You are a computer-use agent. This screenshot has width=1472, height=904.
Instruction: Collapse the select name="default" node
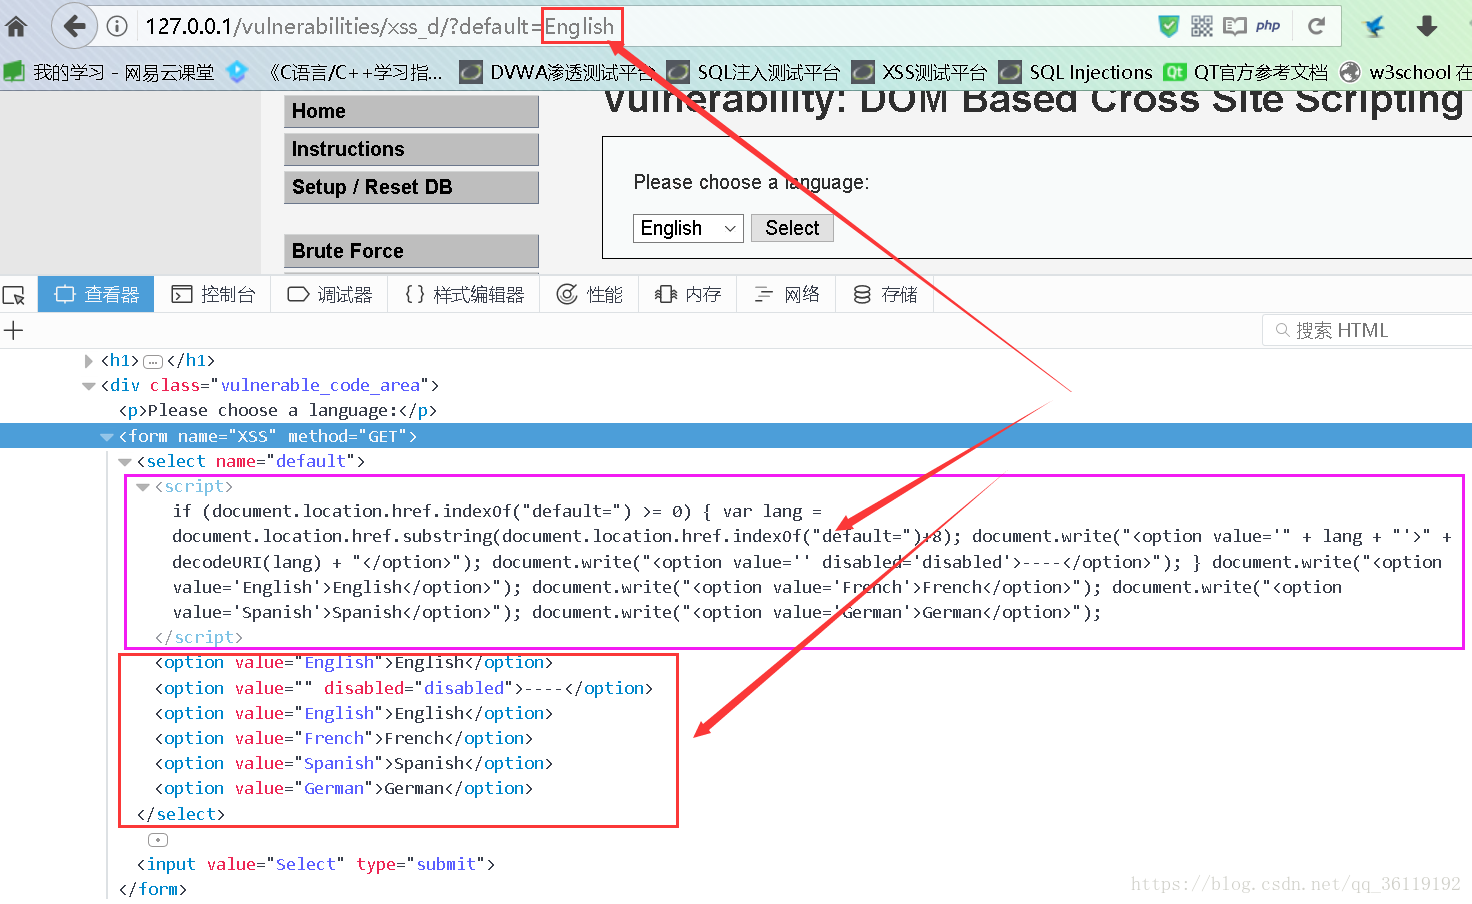(x=125, y=462)
